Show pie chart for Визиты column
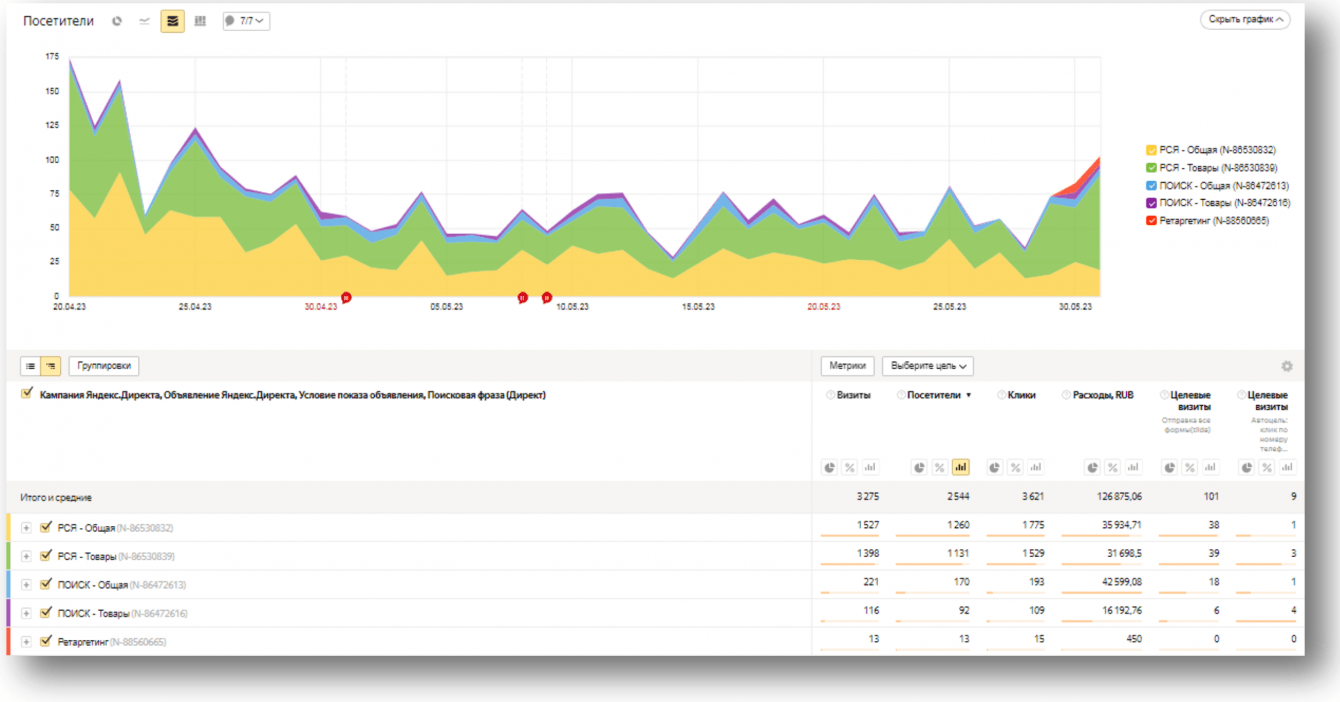This screenshot has height=702, width=1340. [x=830, y=467]
